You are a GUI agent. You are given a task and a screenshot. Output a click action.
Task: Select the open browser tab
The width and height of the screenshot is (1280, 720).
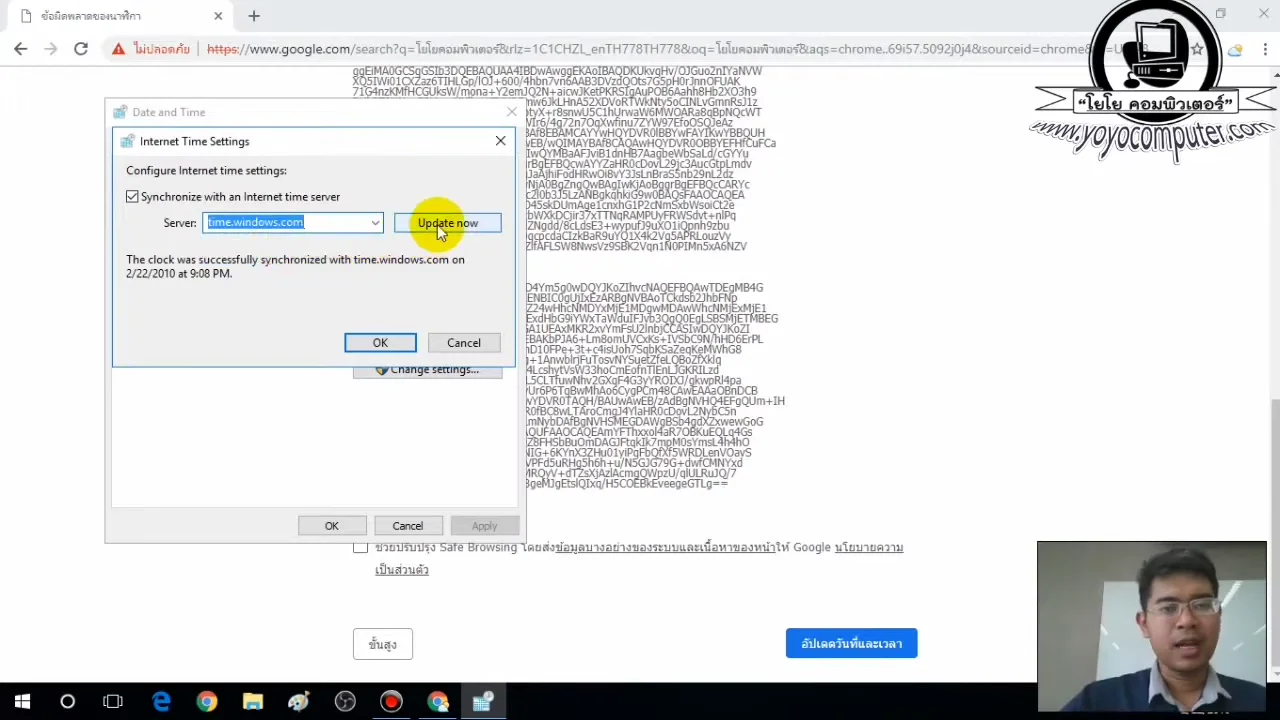coord(110,16)
